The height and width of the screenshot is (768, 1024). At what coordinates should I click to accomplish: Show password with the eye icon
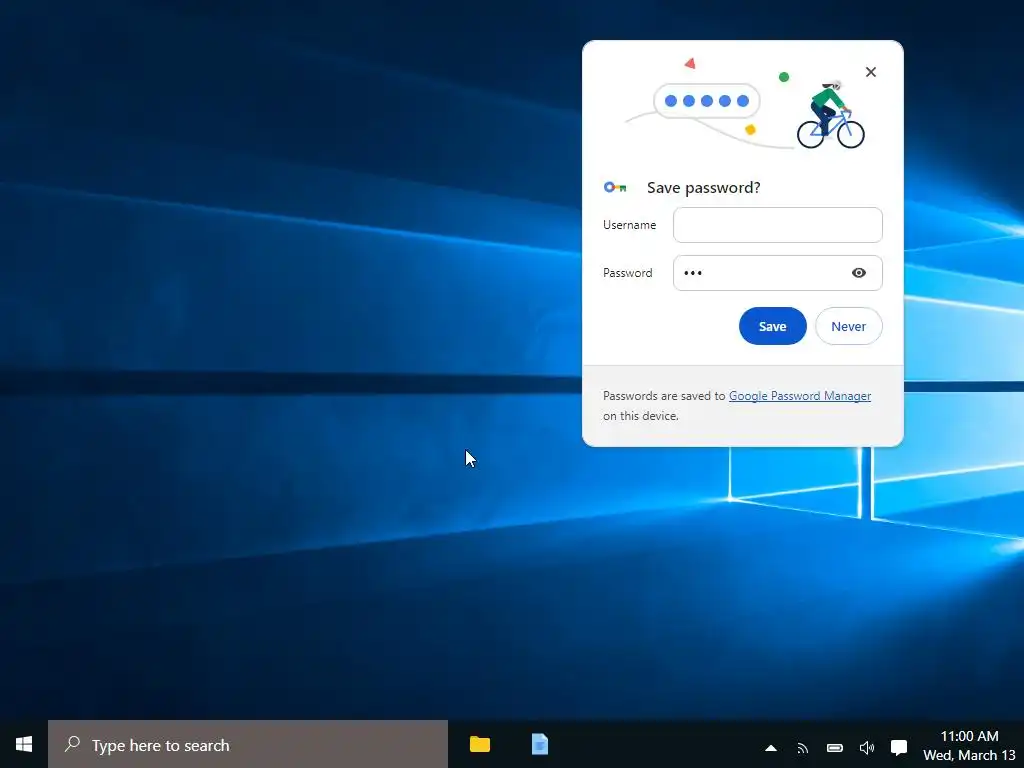[859, 273]
